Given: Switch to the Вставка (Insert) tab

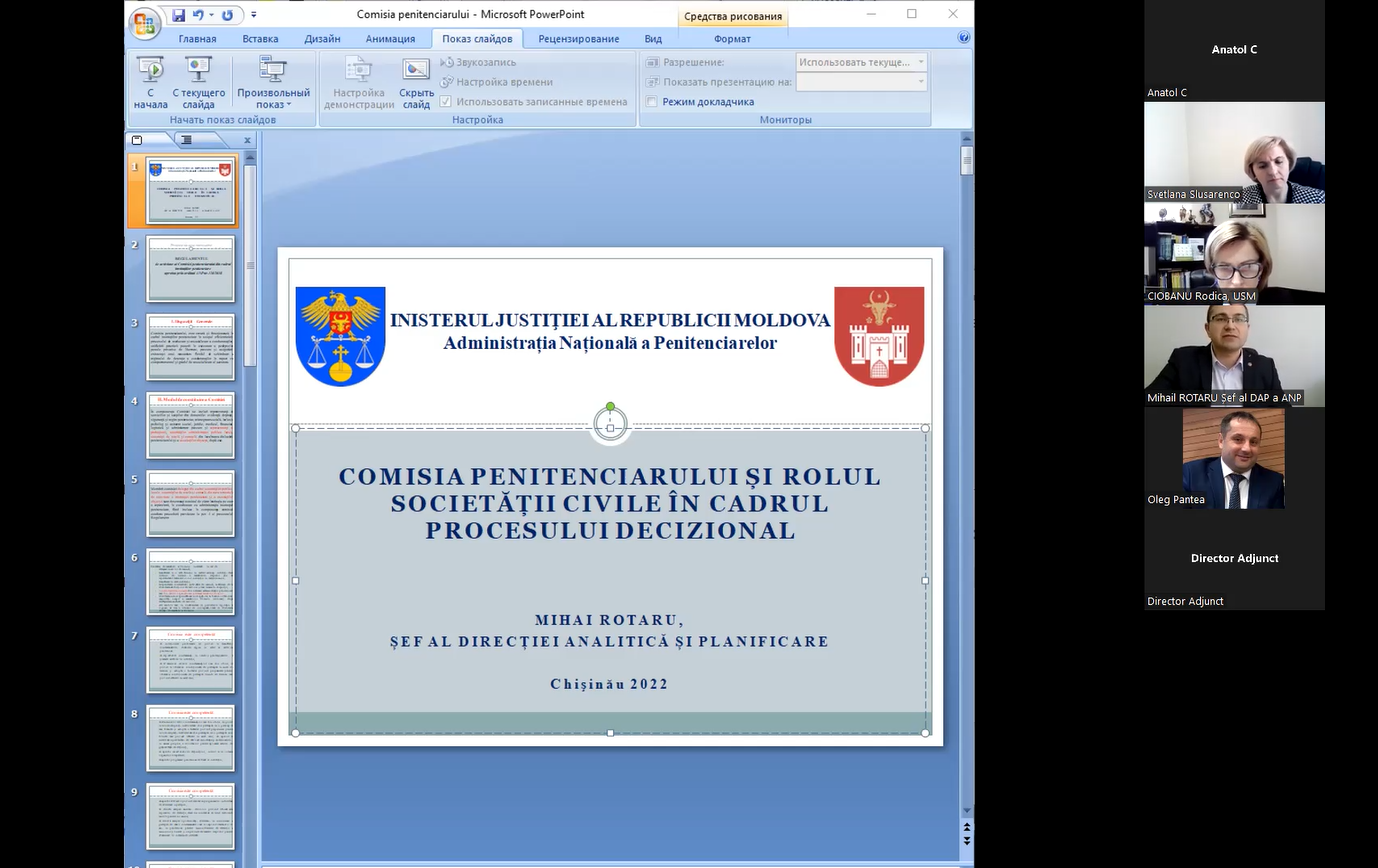Looking at the screenshot, I should [260, 39].
